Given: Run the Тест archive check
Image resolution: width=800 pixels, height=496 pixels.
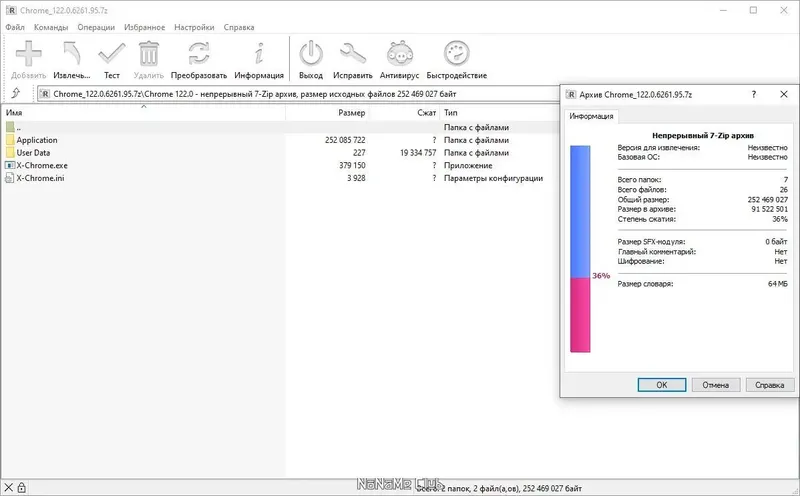Looking at the screenshot, I should [x=112, y=54].
